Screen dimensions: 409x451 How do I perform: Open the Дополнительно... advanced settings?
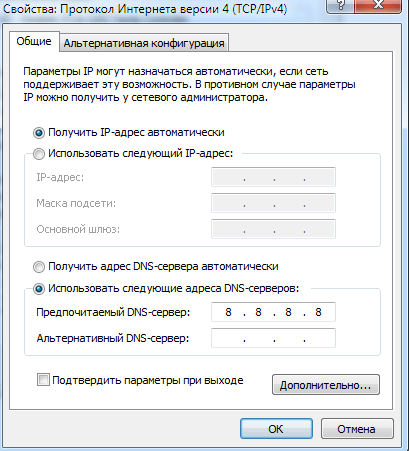pyautogui.click(x=326, y=385)
